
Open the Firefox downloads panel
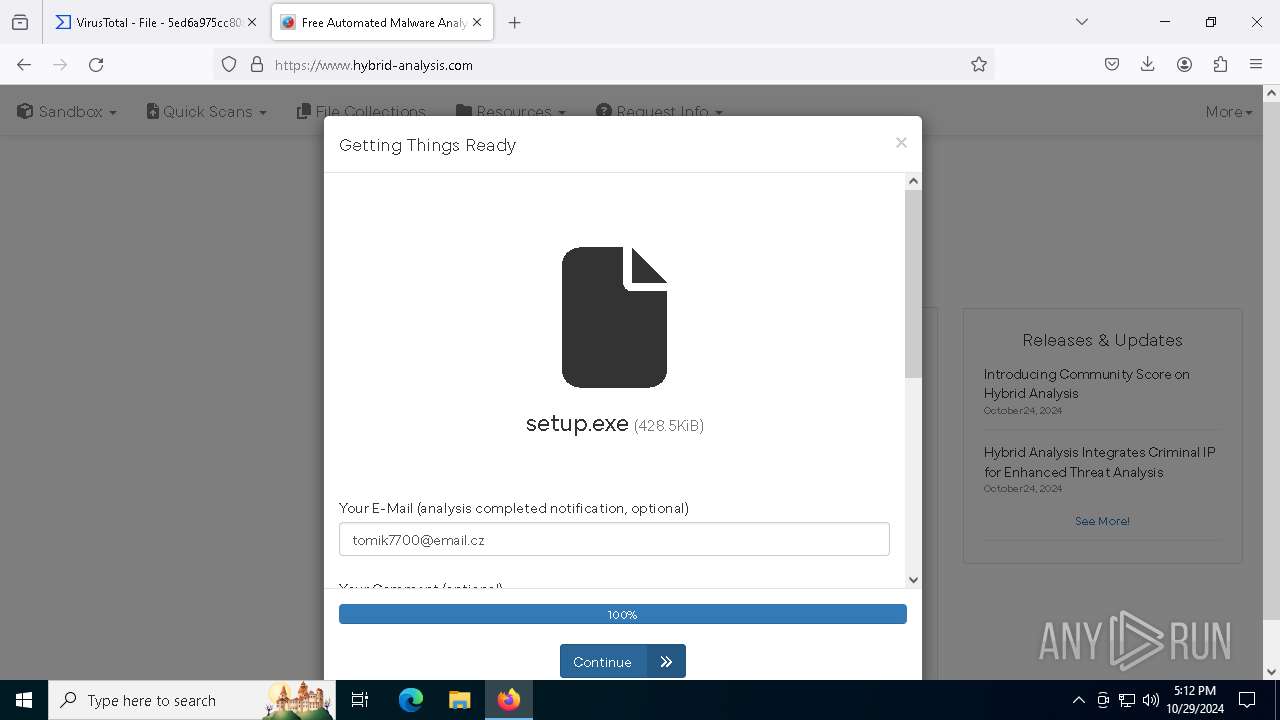click(x=1148, y=64)
